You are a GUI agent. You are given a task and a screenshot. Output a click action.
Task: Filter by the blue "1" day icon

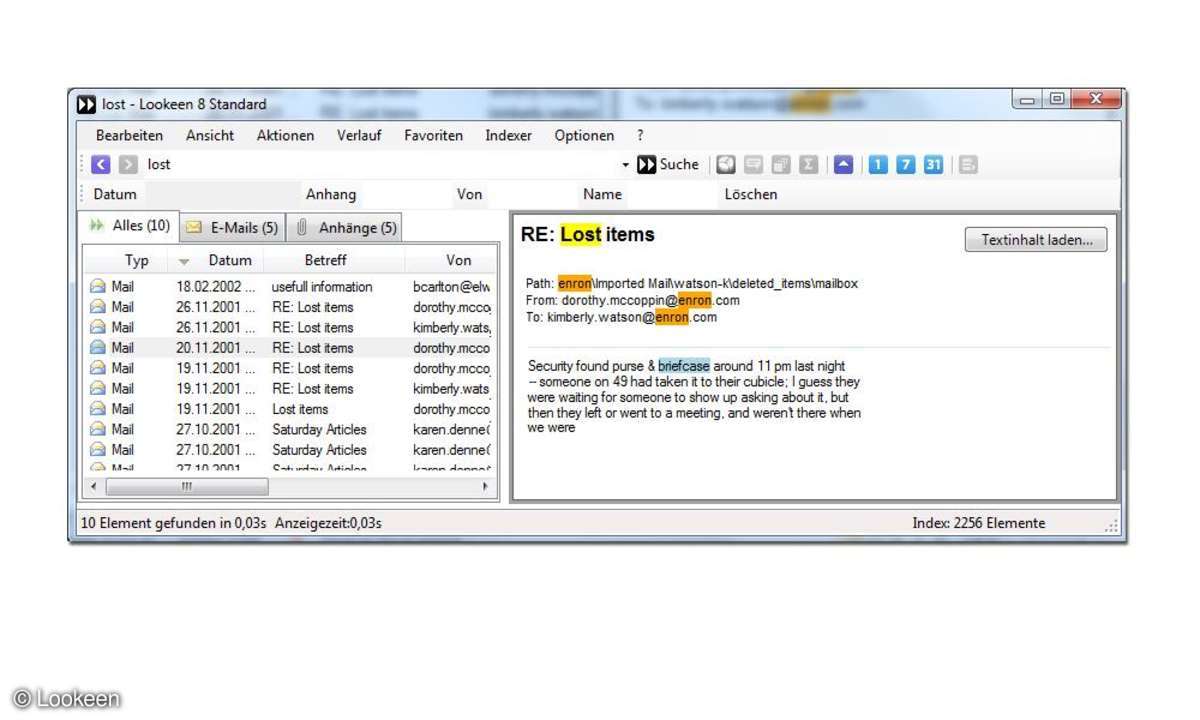tap(877, 165)
